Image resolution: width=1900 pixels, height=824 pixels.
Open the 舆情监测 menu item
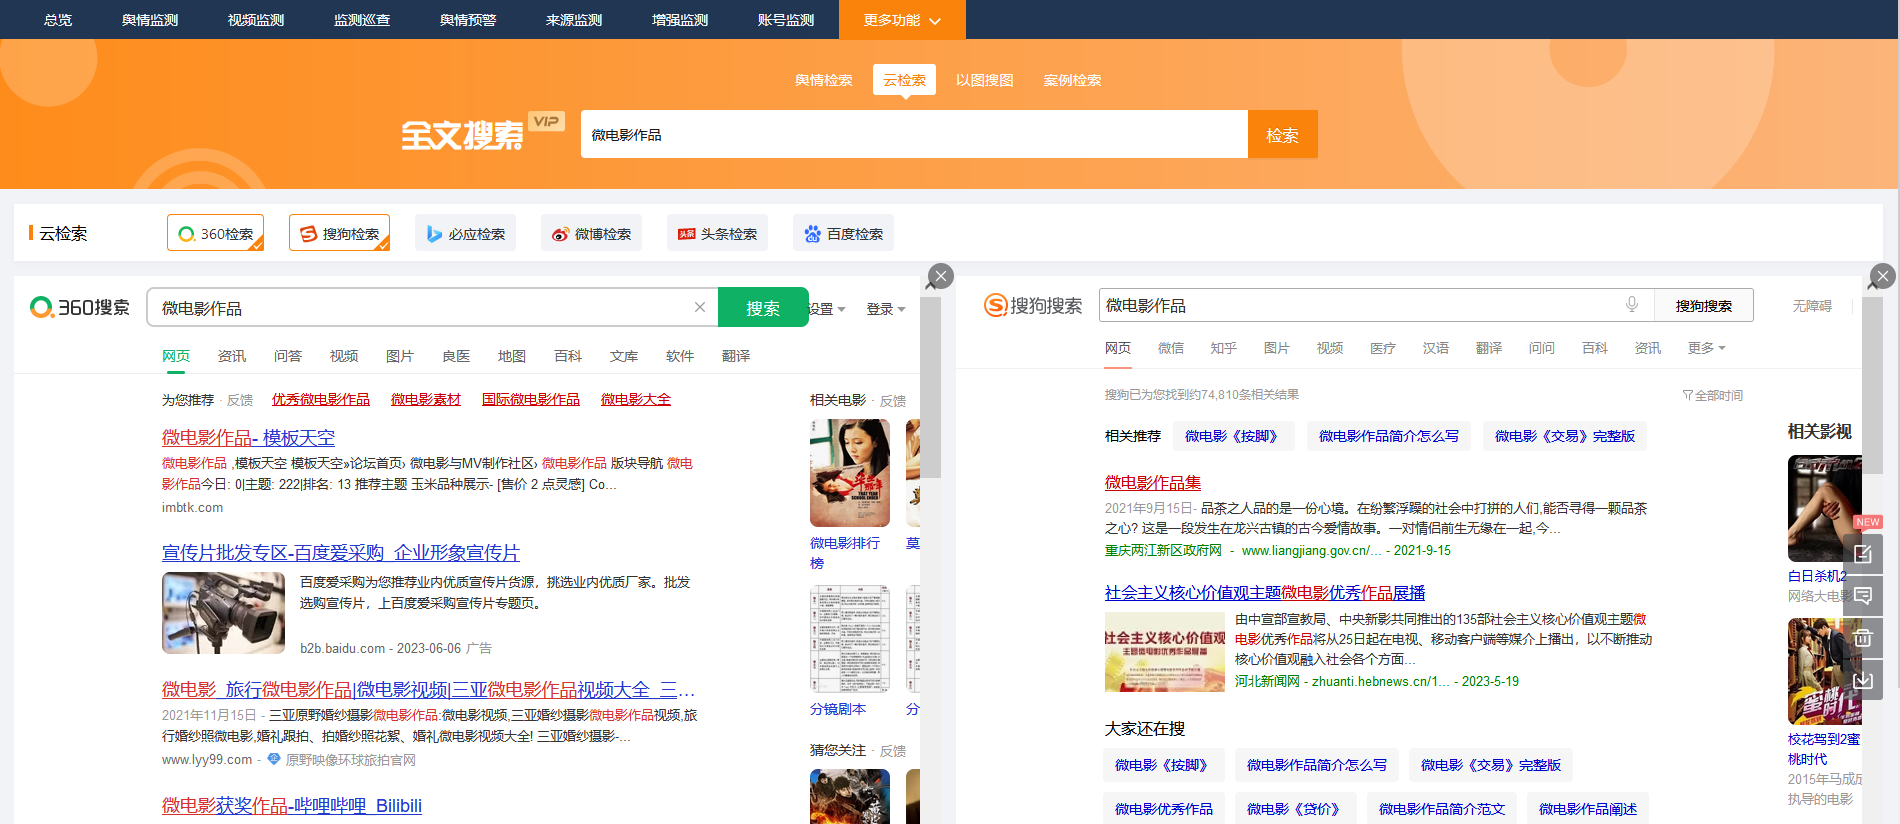pos(150,20)
